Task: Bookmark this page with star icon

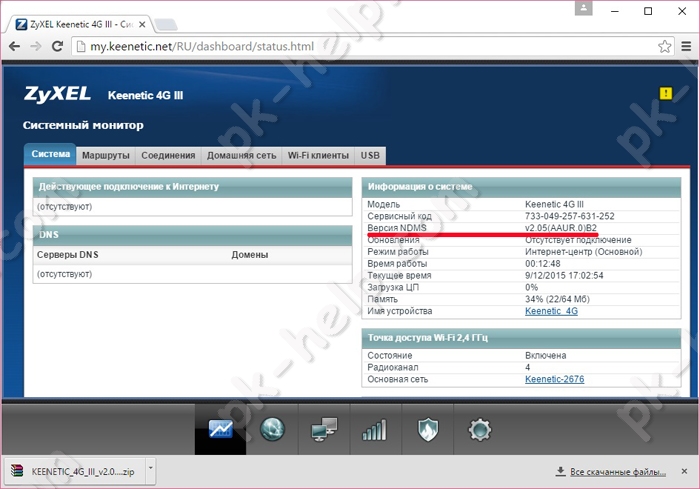Action: click(664, 46)
